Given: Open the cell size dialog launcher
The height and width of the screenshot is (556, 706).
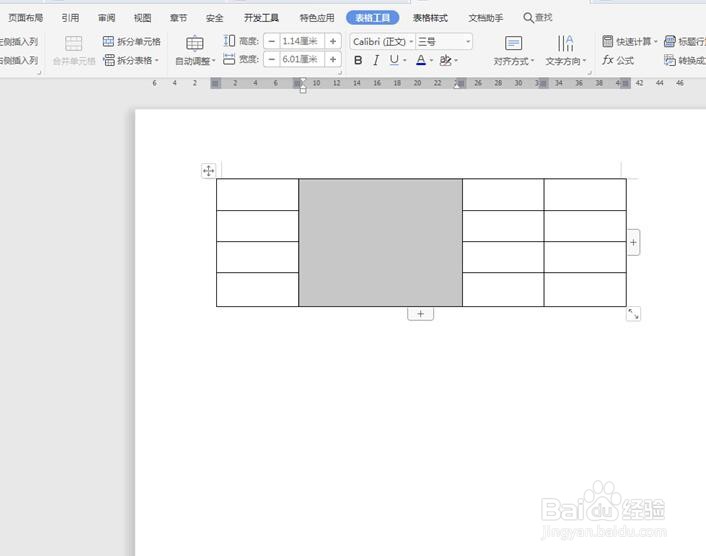Looking at the screenshot, I should coord(339,72).
